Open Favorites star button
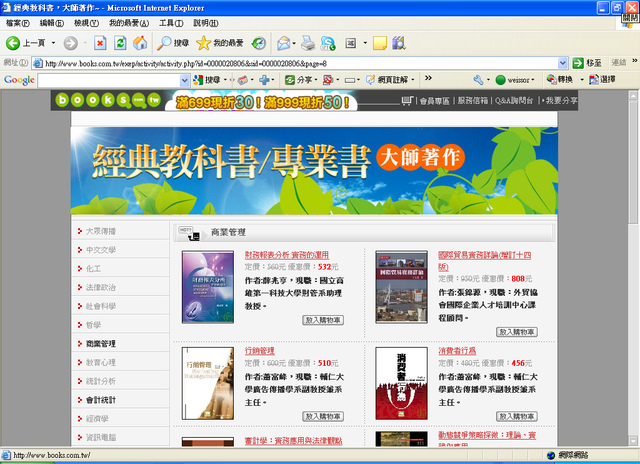The width and height of the screenshot is (640, 464). [220, 43]
